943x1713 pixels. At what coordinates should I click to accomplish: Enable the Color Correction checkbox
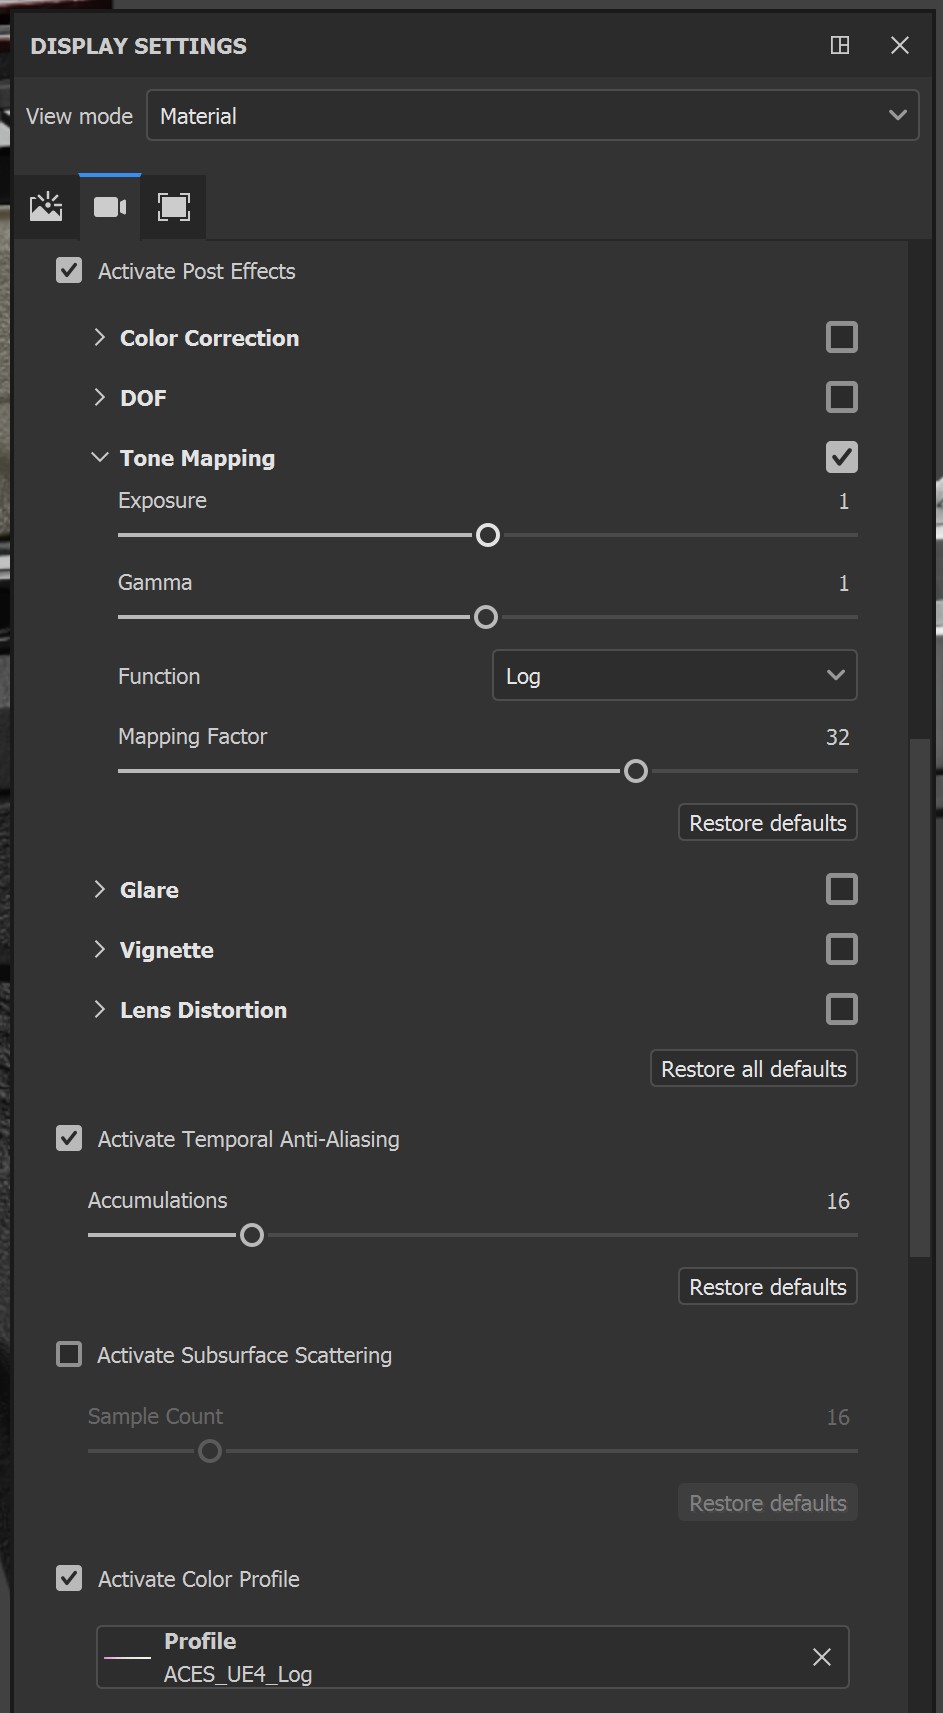coord(841,337)
